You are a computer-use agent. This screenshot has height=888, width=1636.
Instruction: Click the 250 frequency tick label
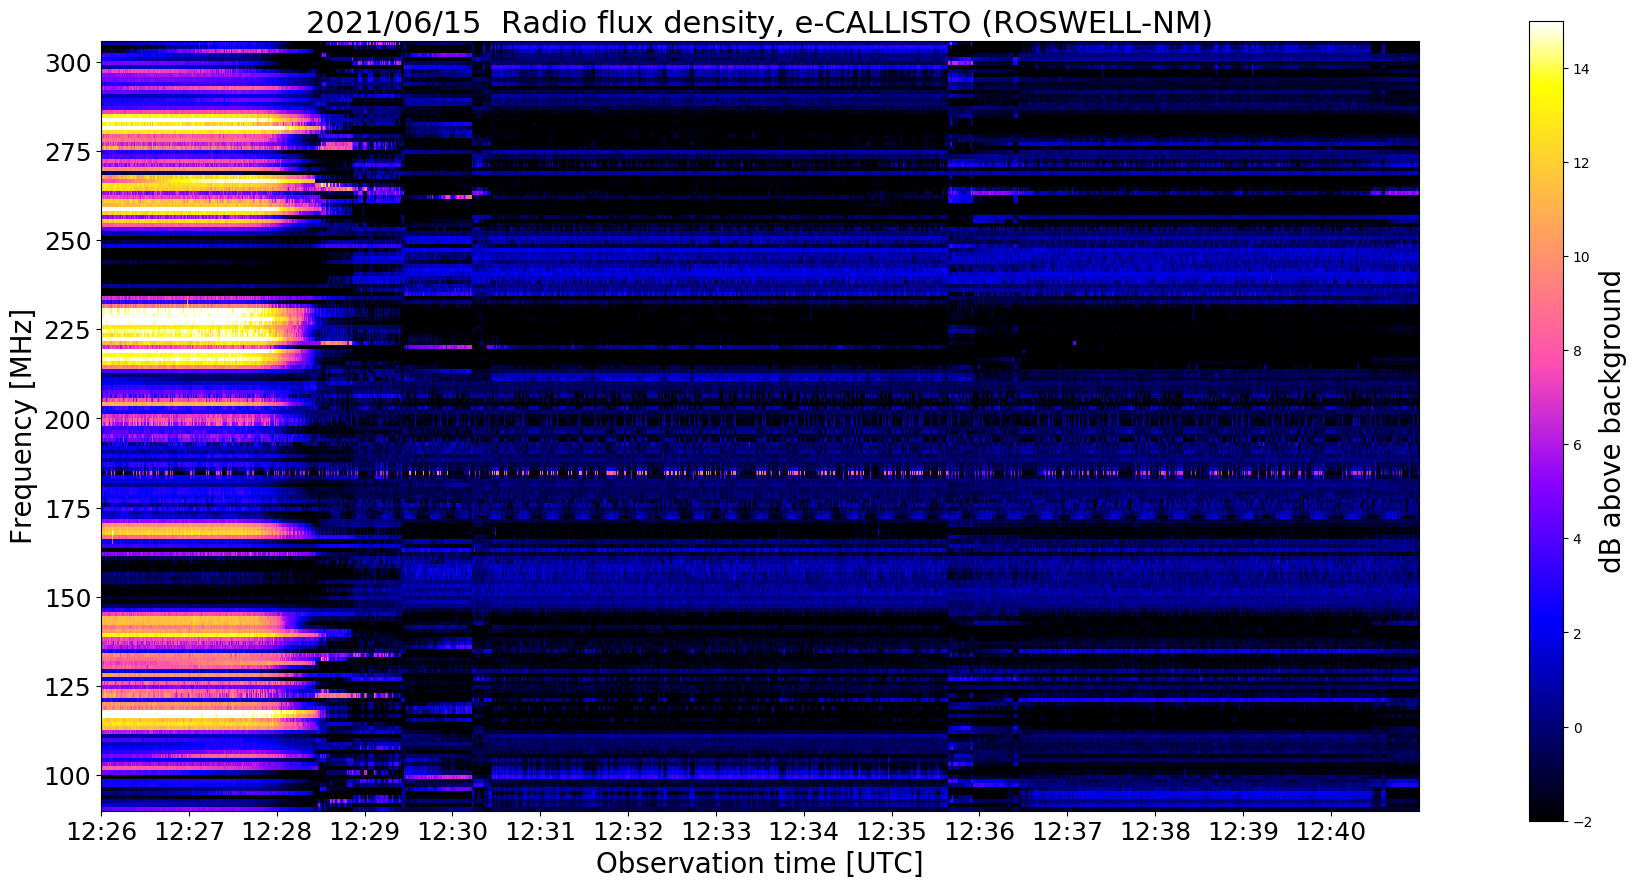(66, 241)
